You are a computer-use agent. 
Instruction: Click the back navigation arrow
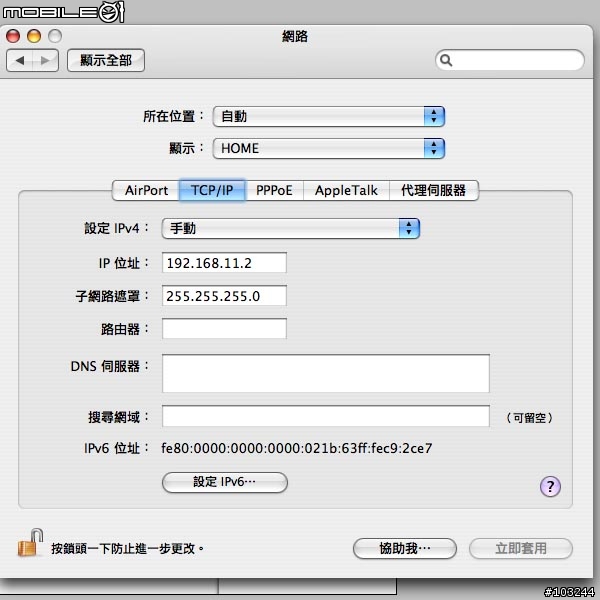pos(20,60)
